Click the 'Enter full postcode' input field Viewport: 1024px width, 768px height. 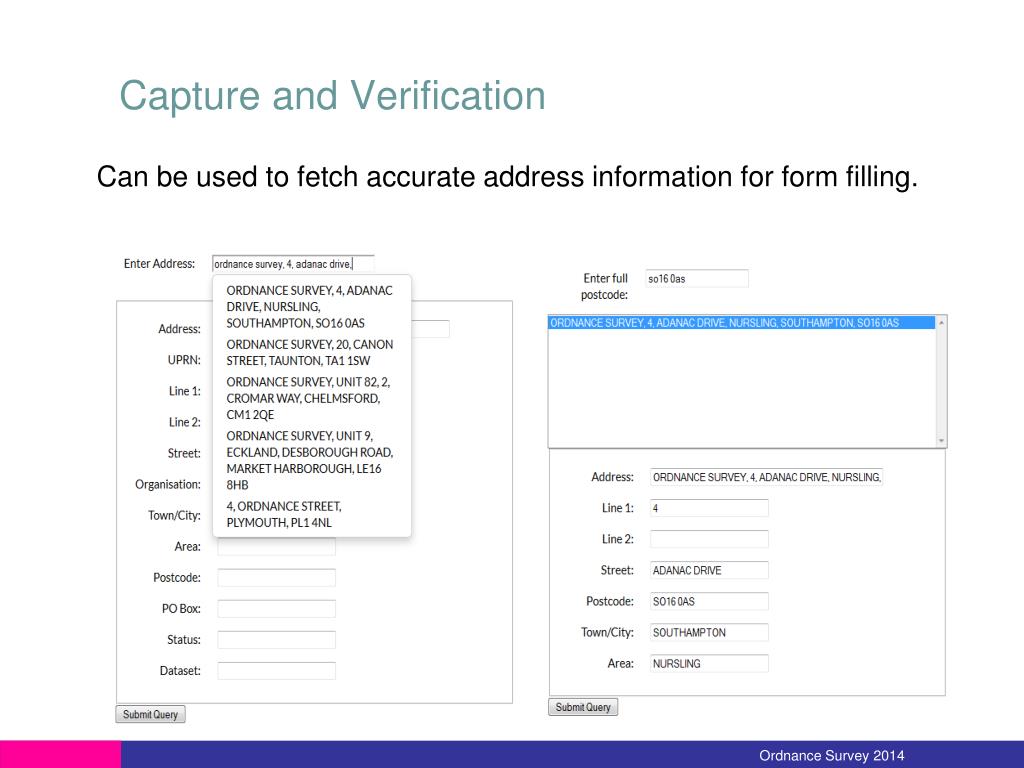(x=697, y=279)
